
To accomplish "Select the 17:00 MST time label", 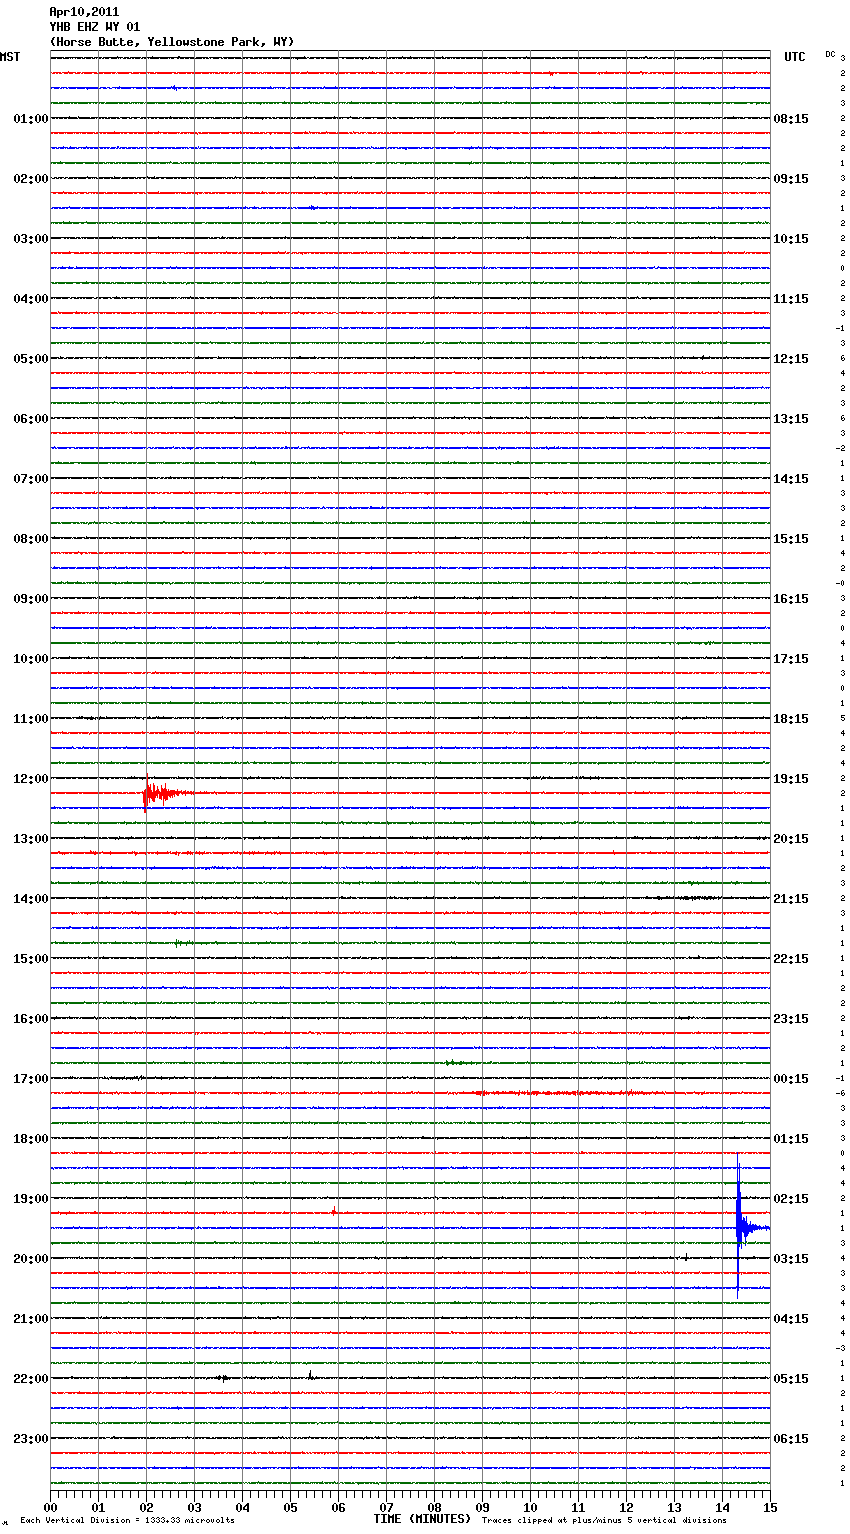I will point(31,1079).
